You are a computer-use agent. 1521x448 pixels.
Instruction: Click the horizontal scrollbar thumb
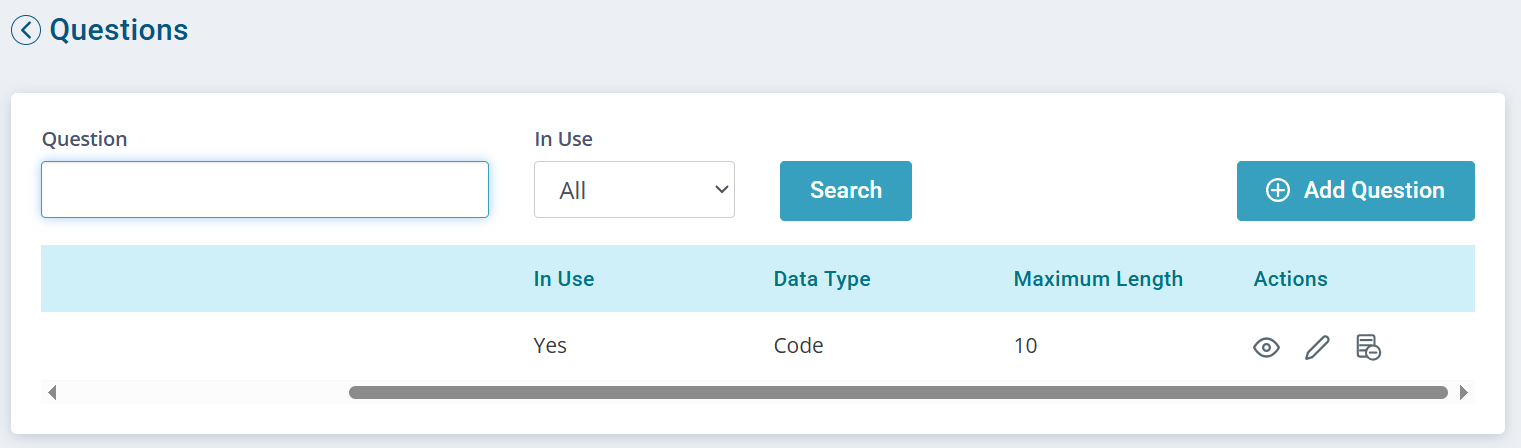(x=898, y=393)
